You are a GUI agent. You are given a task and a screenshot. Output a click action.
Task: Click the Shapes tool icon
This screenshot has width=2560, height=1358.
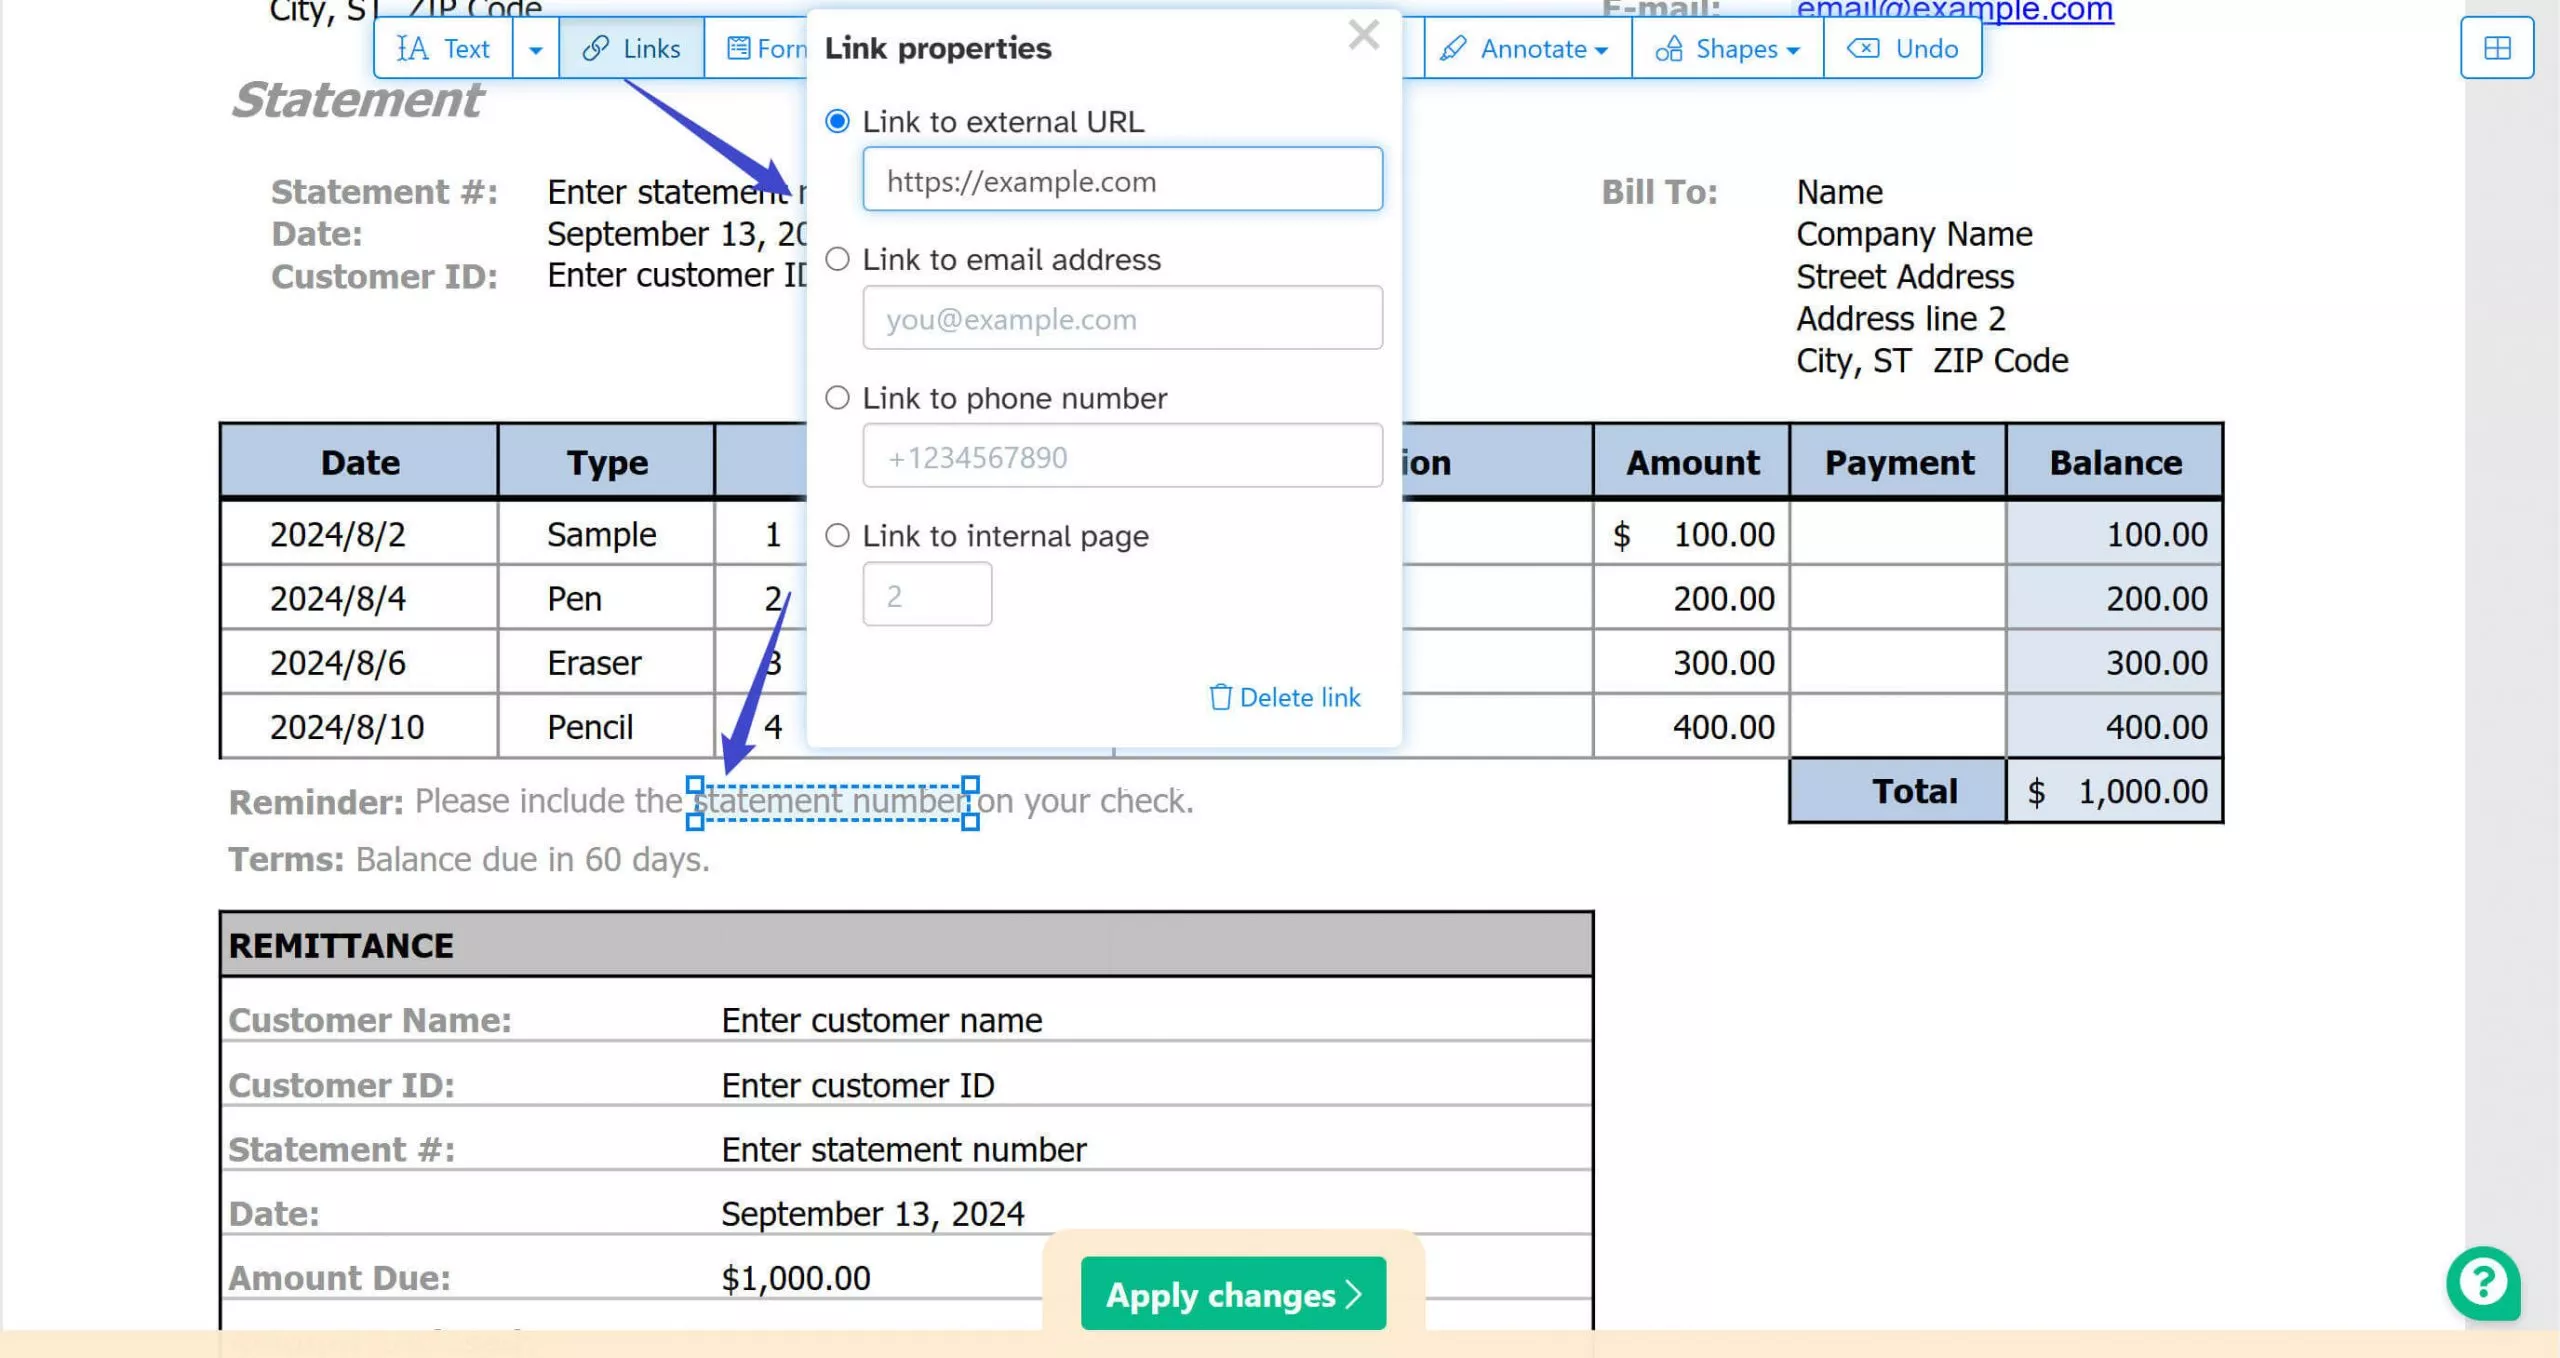click(1669, 48)
